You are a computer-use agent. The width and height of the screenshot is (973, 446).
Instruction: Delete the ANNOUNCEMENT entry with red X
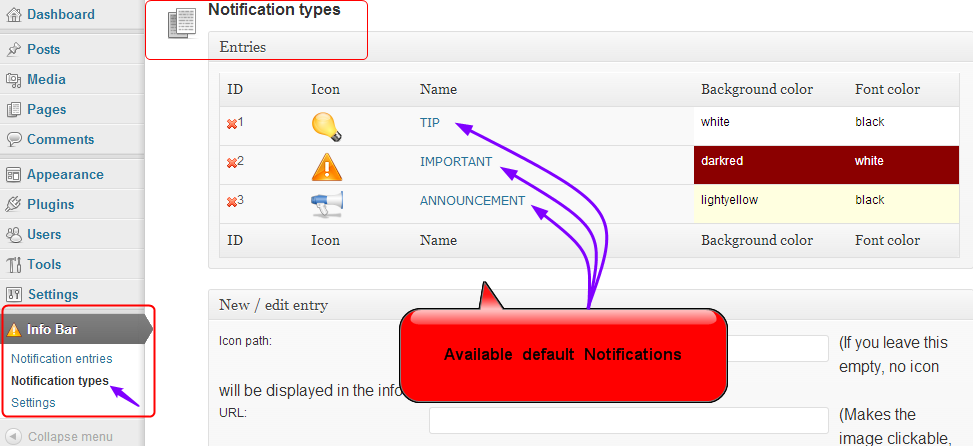232,202
